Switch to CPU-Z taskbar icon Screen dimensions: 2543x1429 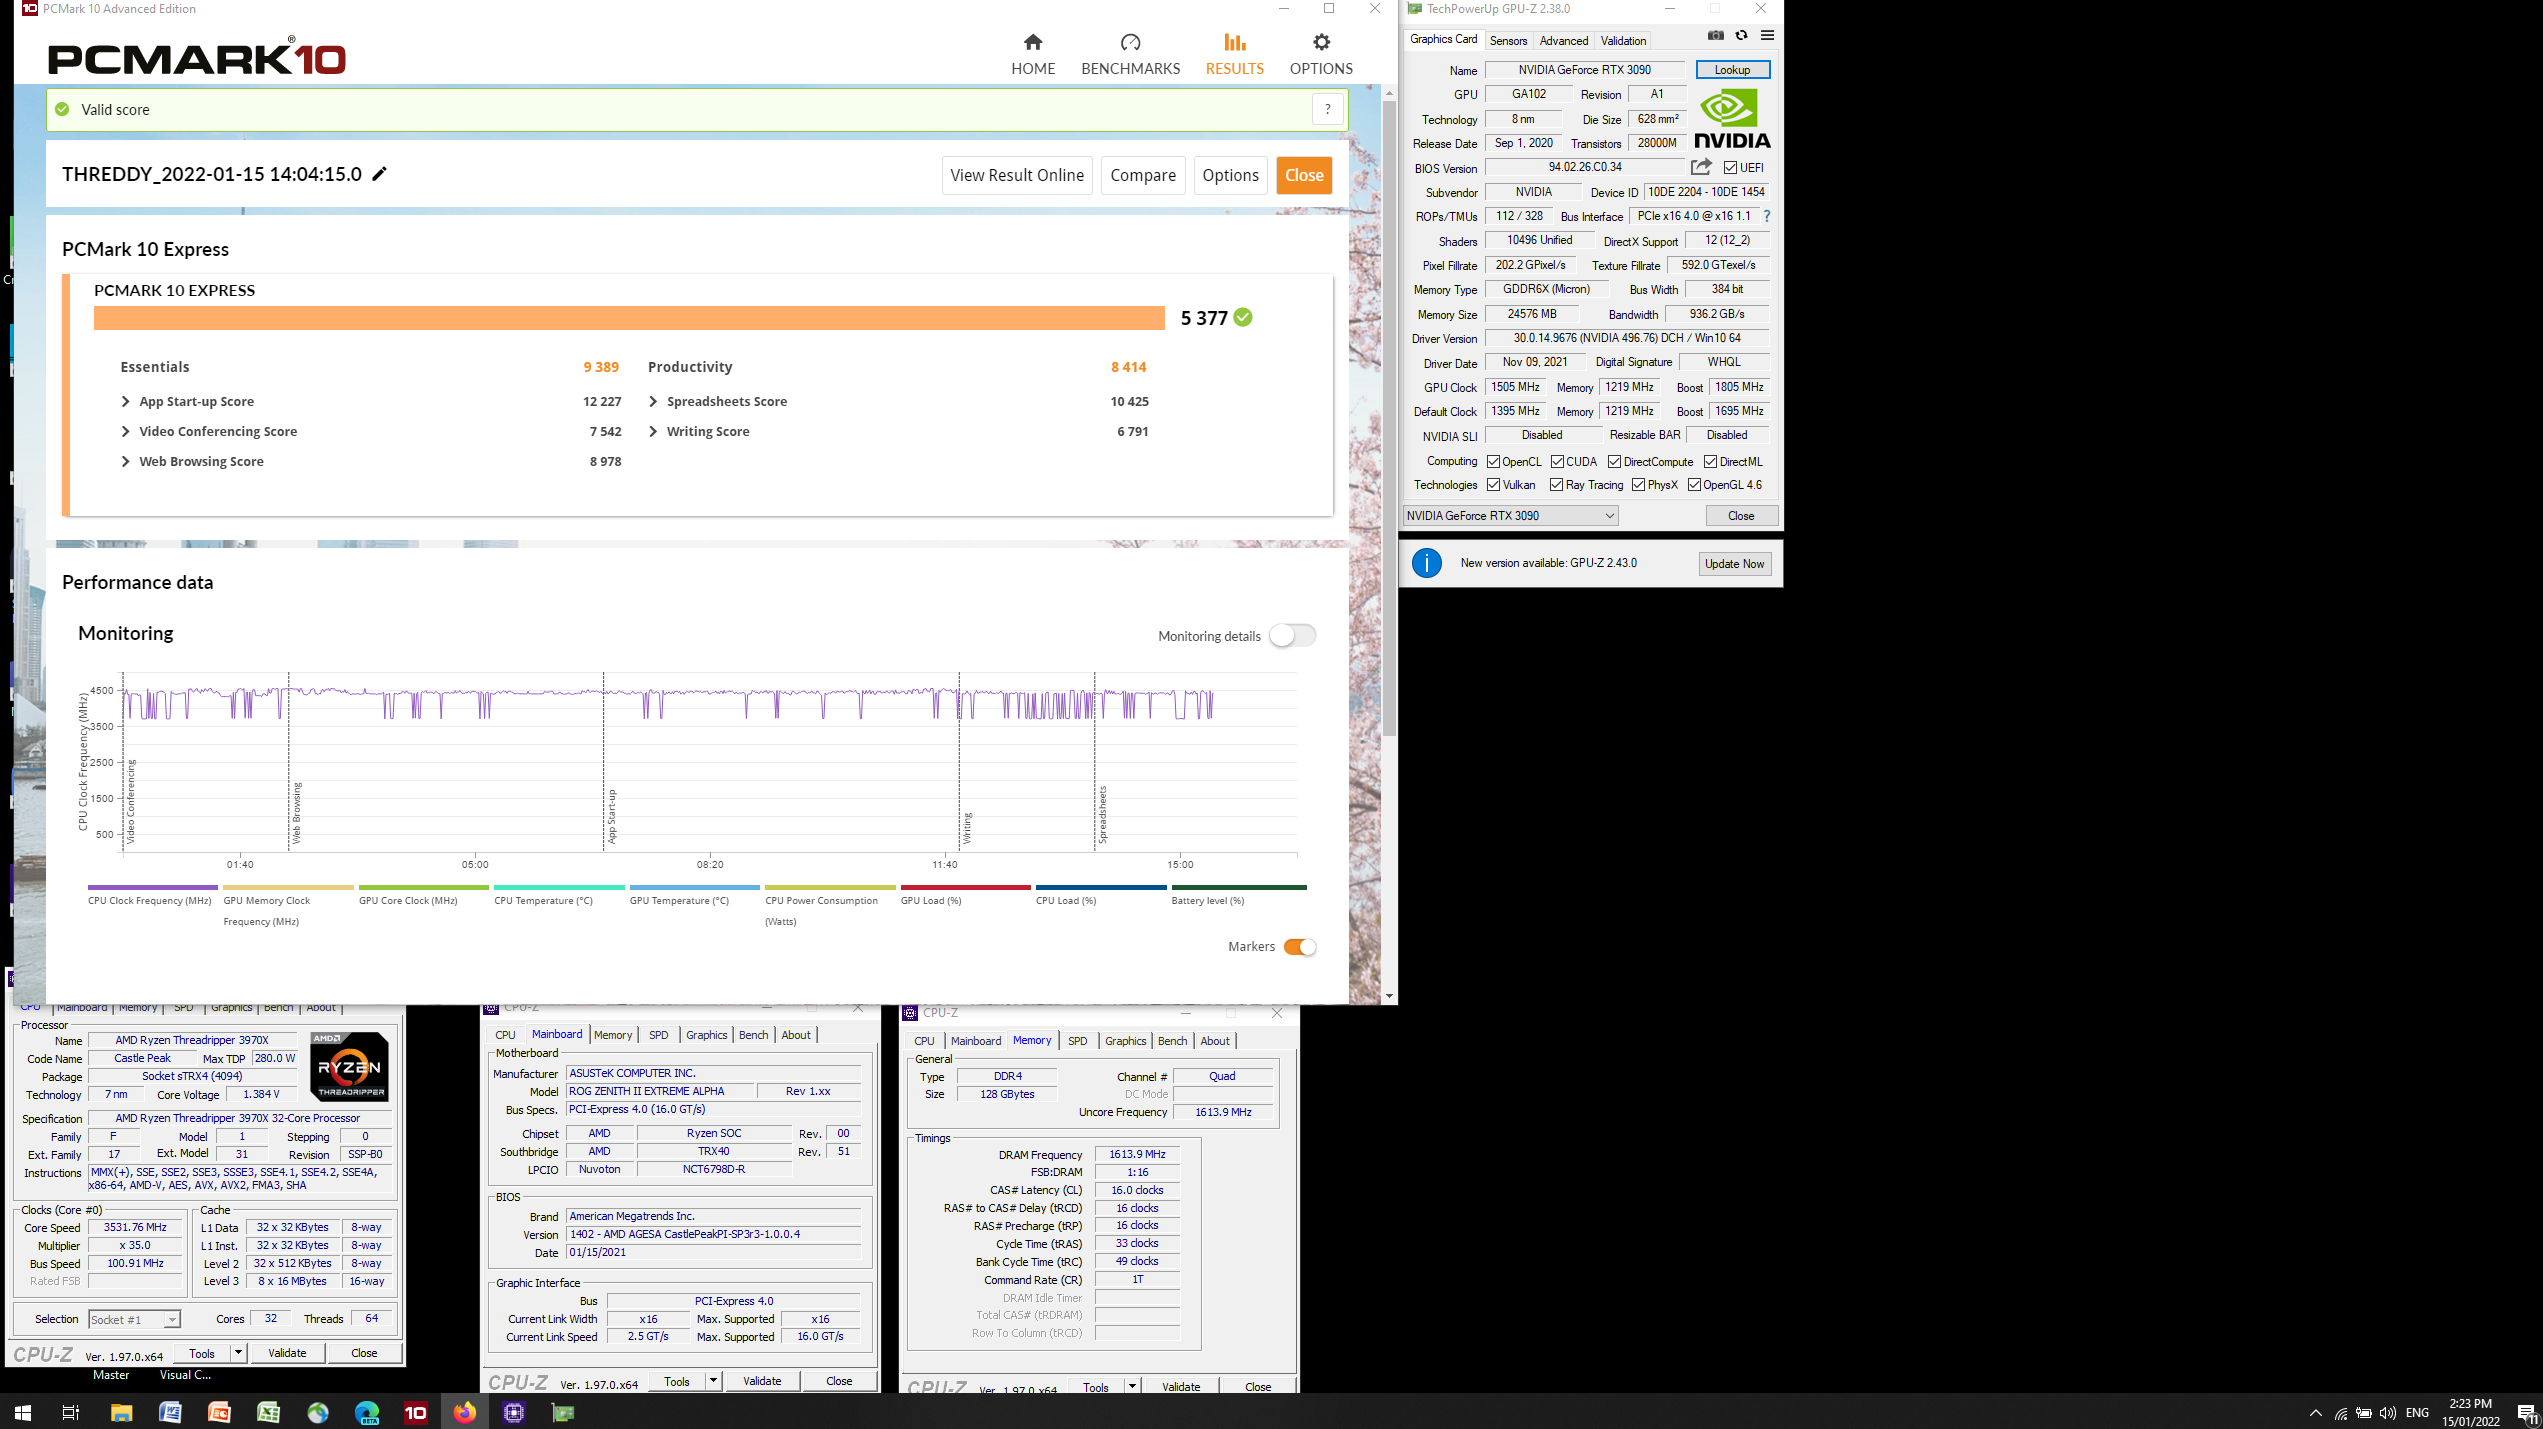(x=514, y=1412)
